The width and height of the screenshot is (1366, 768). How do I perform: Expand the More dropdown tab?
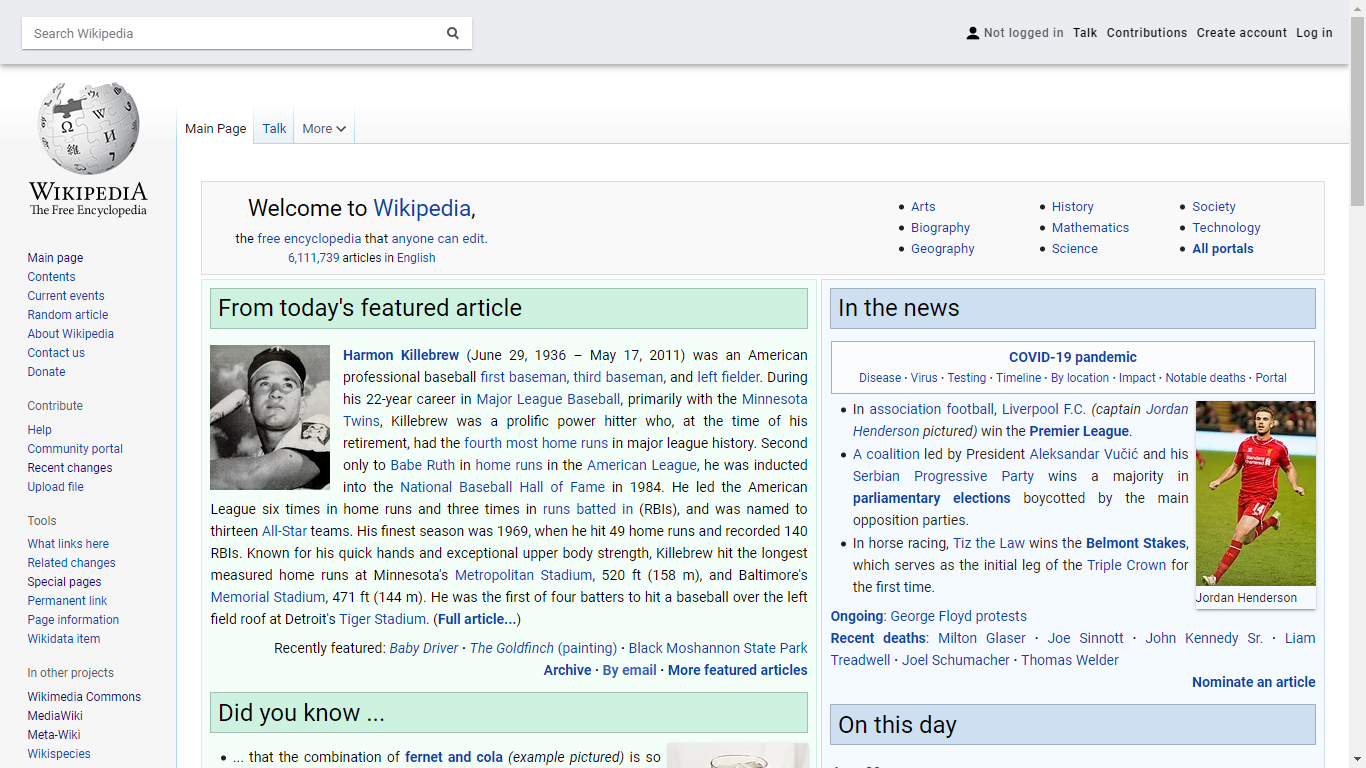[324, 128]
